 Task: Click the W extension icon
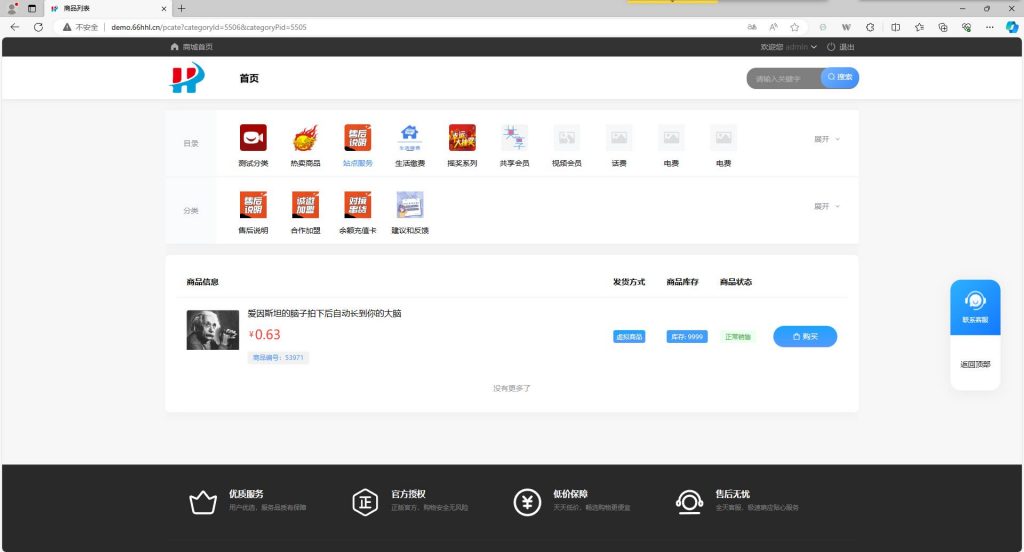pos(846,27)
